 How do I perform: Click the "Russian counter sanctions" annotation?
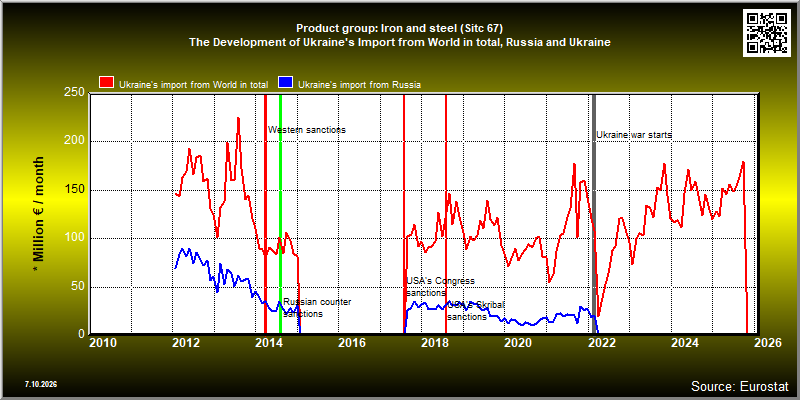[x=317, y=308]
